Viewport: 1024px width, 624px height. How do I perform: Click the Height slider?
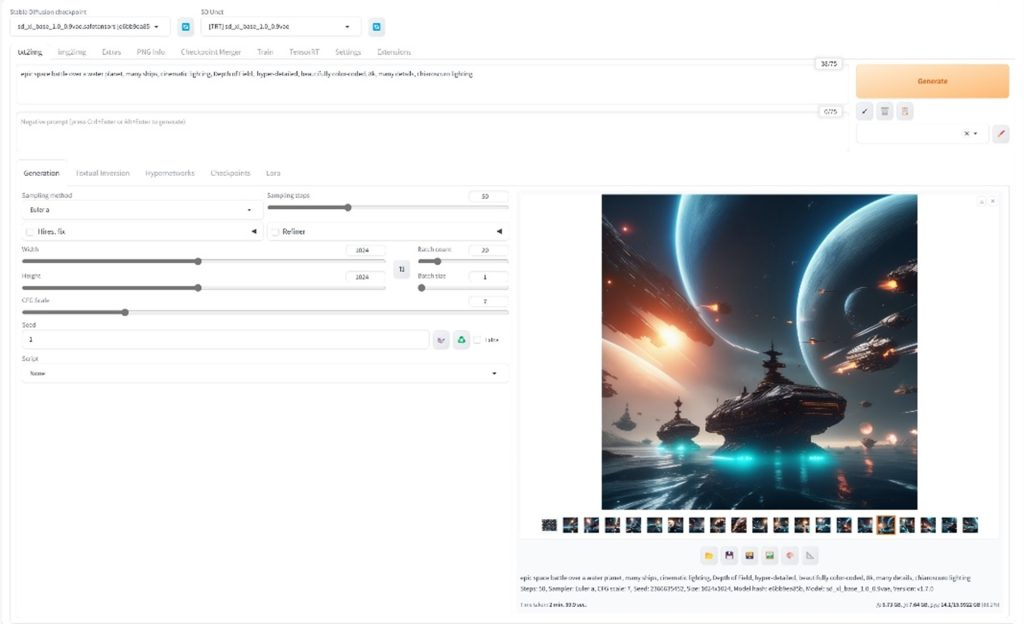click(x=203, y=288)
